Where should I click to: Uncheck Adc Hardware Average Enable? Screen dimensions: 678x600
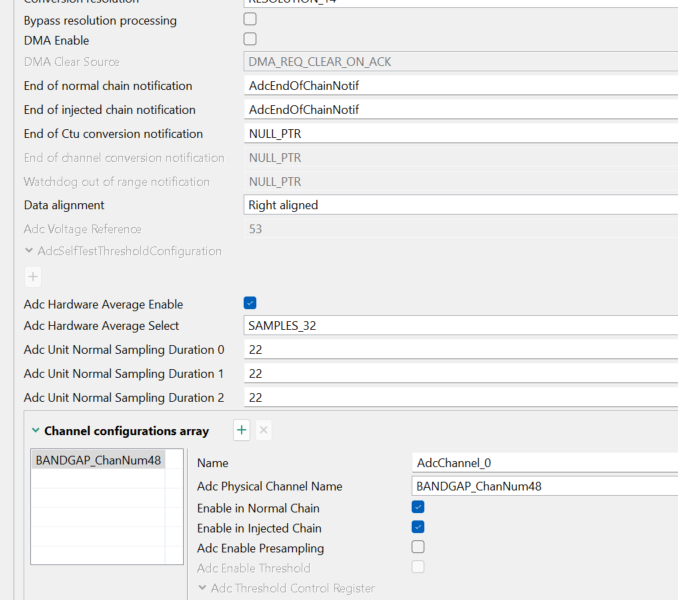pyautogui.click(x=250, y=303)
